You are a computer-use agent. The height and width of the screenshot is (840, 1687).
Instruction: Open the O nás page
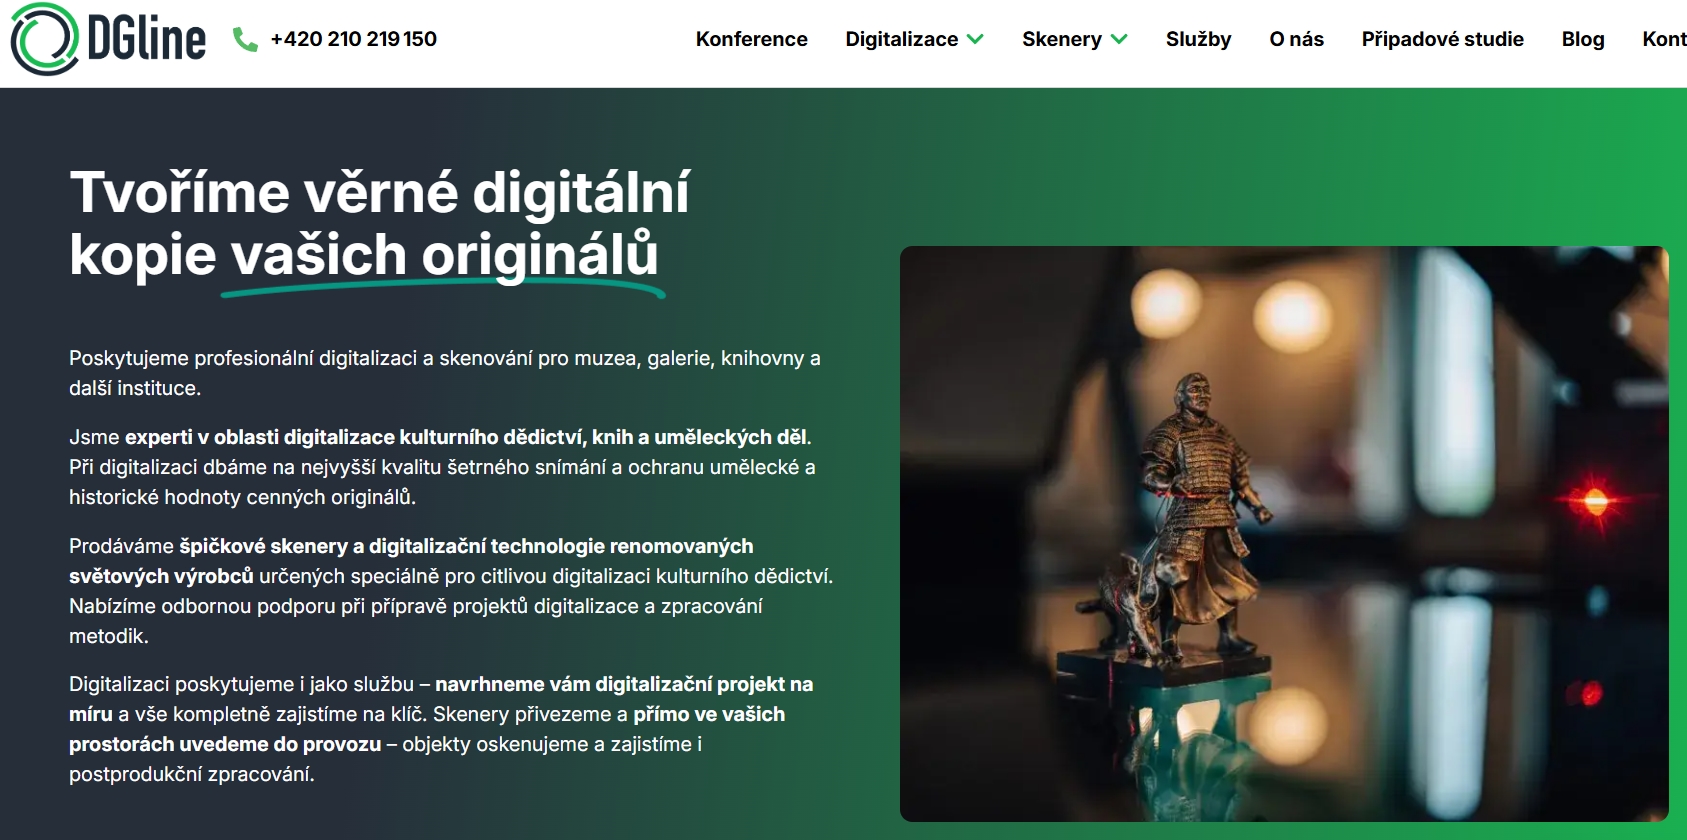tap(1296, 39)
